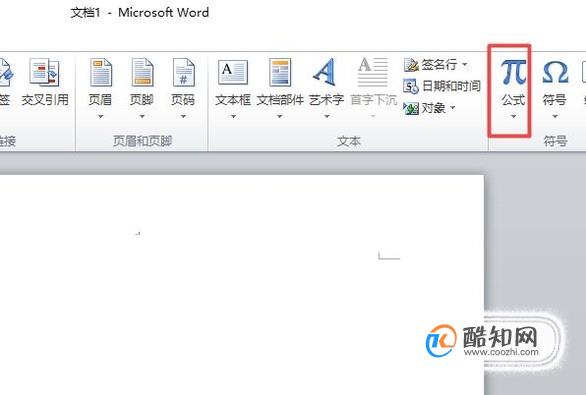This screenshot has width=586, height=395.
Task: Click the Cross-reference (交叉引用) icon
Action: (45, 72)
